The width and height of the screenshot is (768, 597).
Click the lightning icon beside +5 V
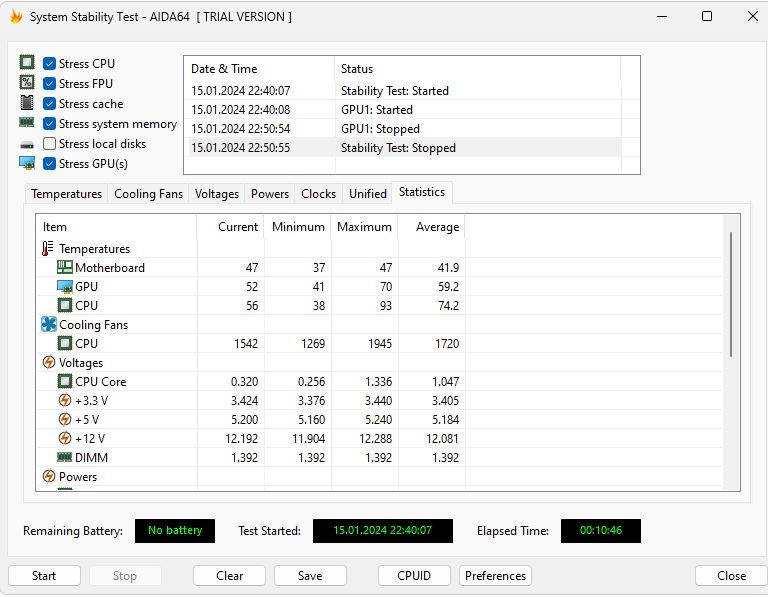(65, 419)
